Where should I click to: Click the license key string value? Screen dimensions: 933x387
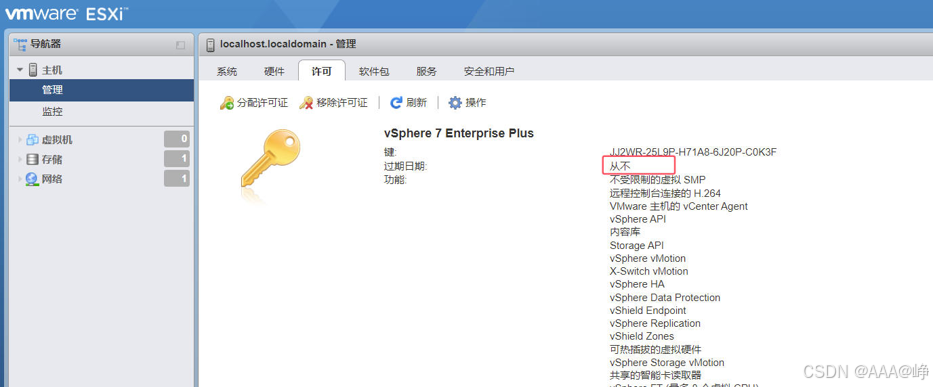693,152
